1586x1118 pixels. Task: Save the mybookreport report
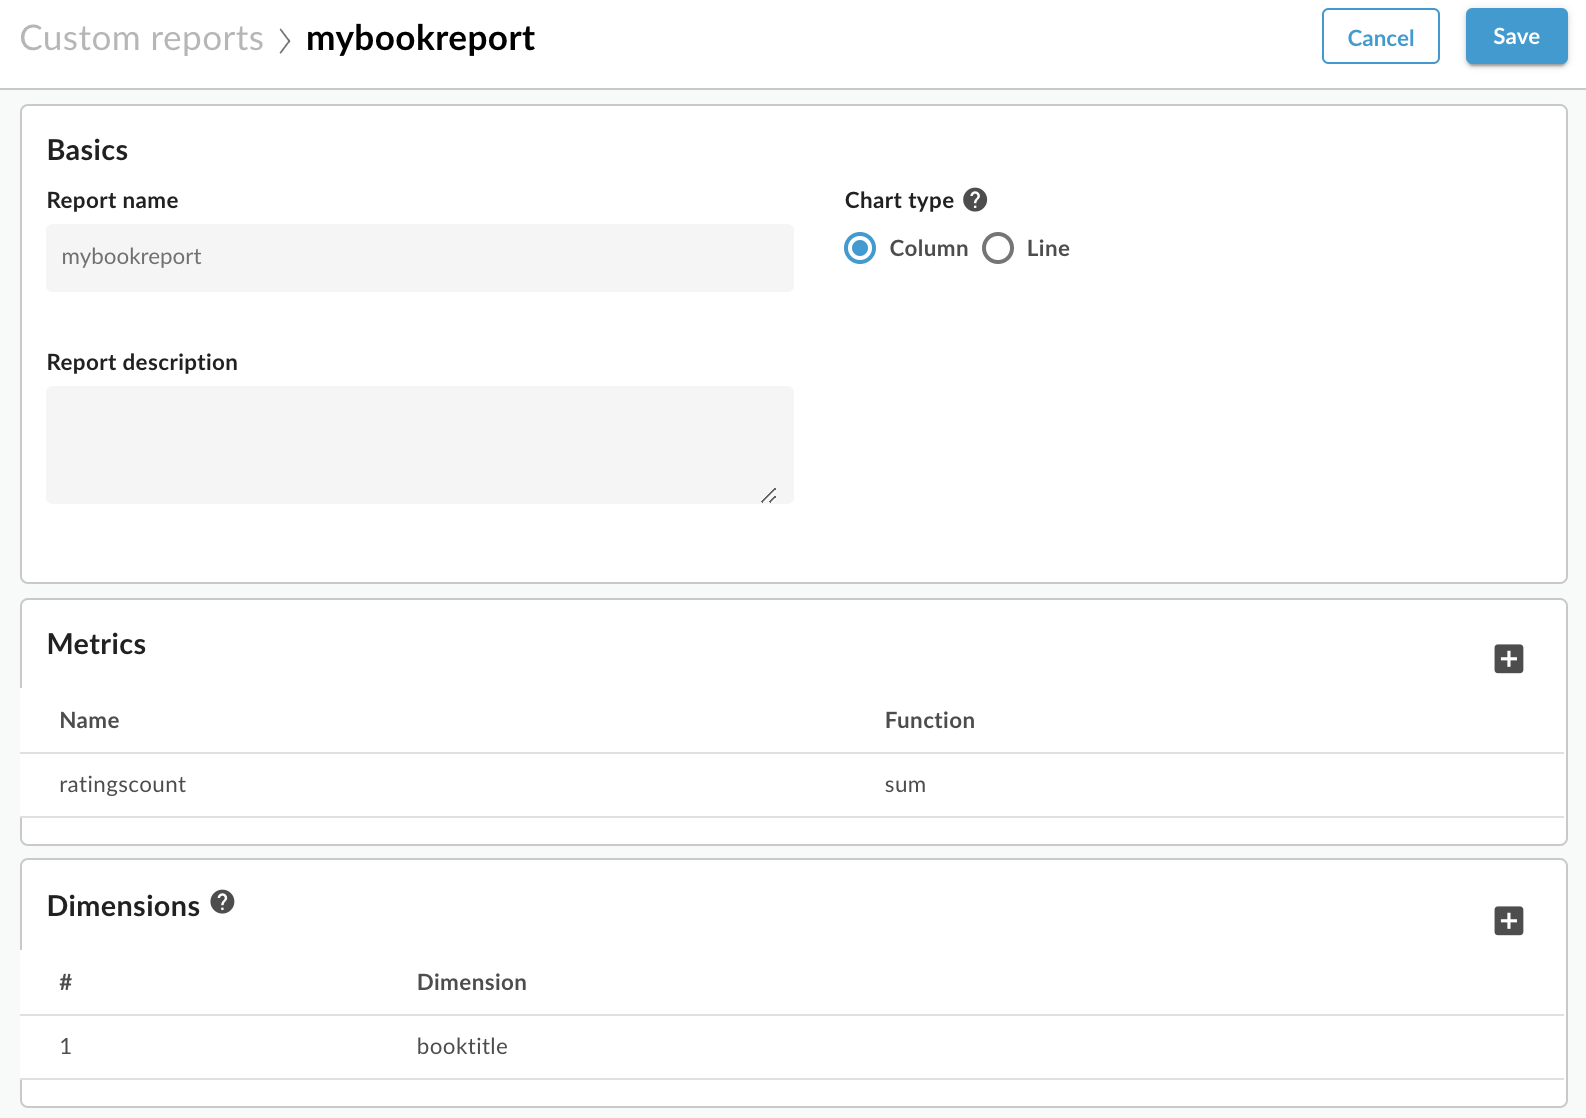point(1516,37)
